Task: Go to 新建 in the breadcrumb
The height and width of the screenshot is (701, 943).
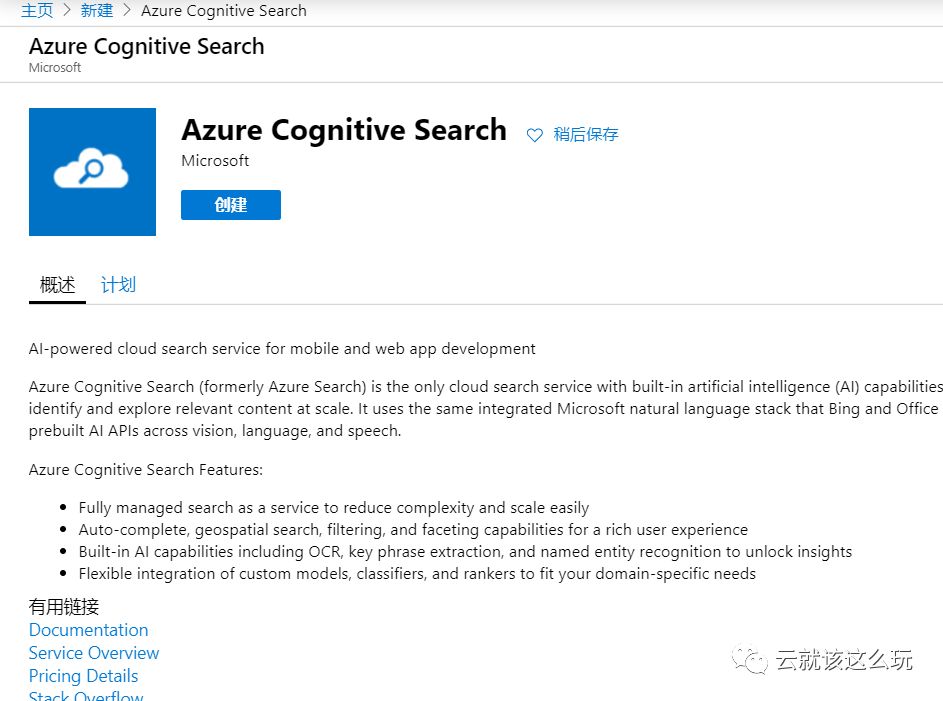Action: [x=96, y=11]
